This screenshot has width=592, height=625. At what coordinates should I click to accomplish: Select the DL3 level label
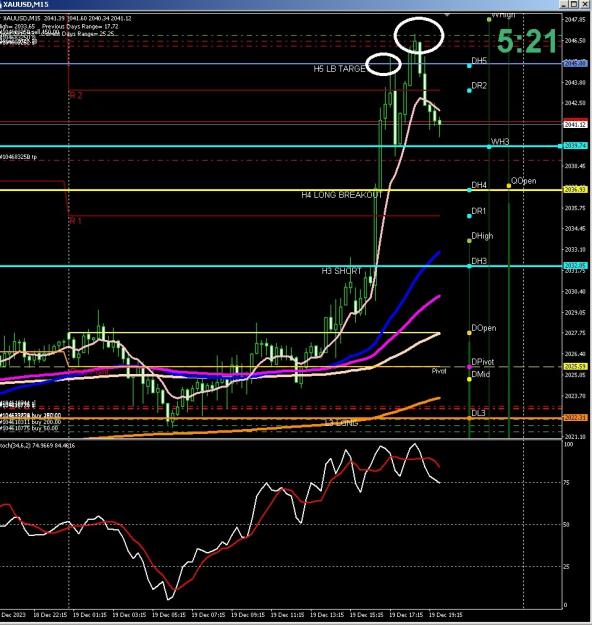(478, 413)
